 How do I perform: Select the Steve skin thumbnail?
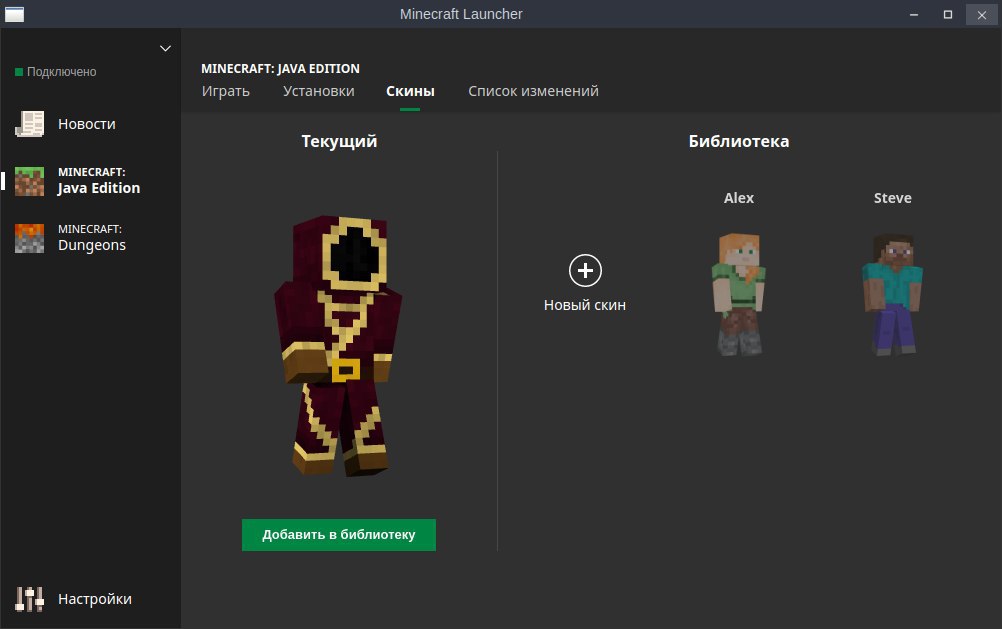[892, 294]
